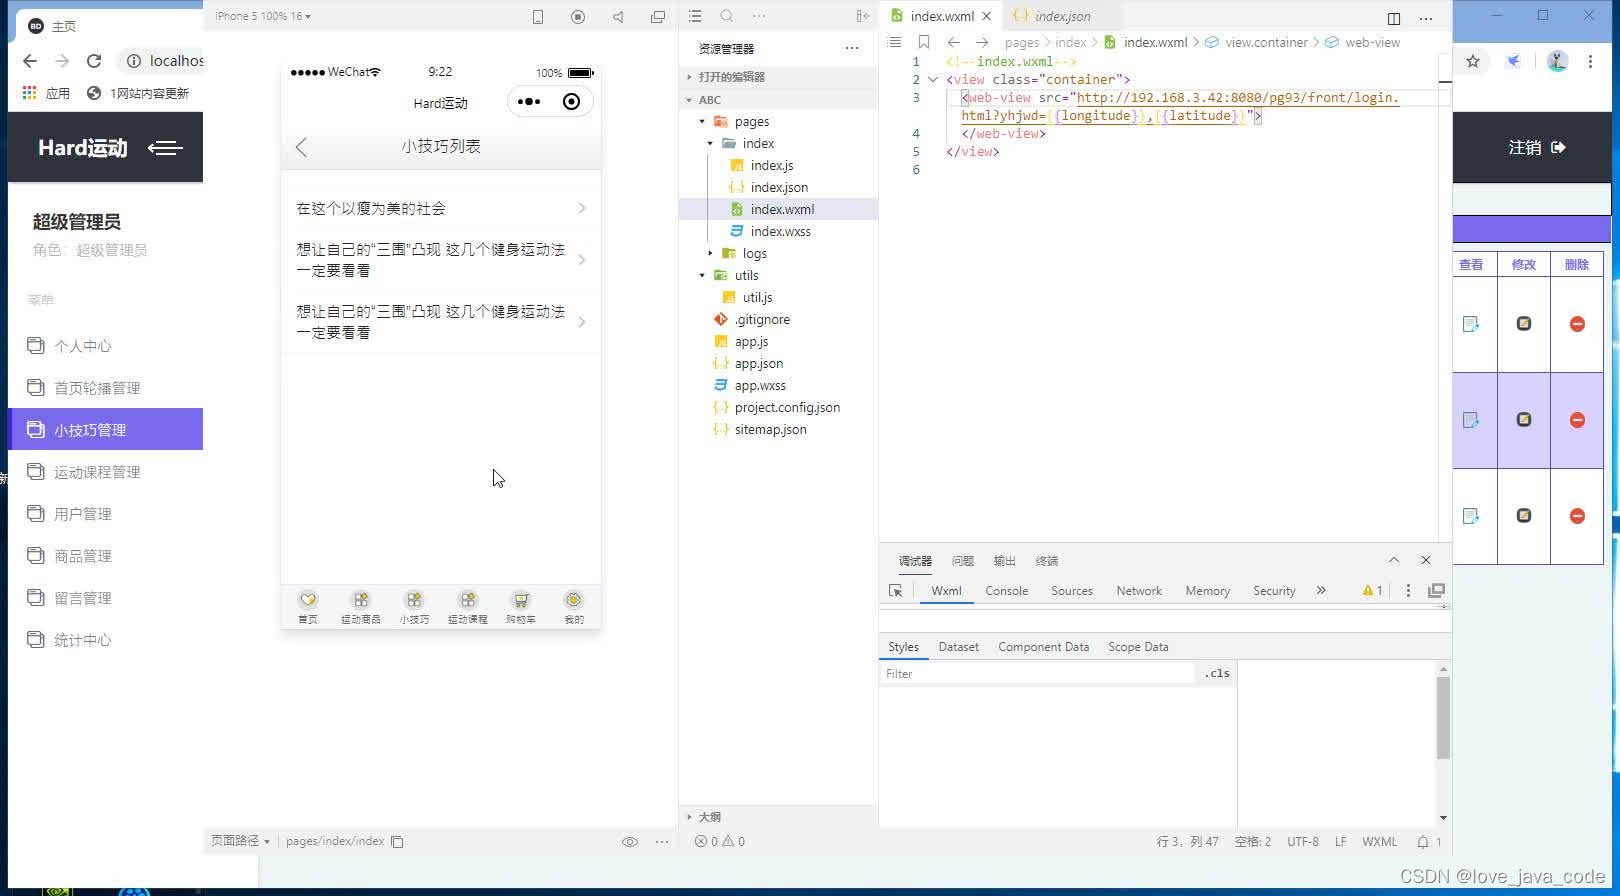Image resolution: width=1620 pixels, height=896 pixels.
Task: Detach simulator window icon
Action: coord(658,17)
